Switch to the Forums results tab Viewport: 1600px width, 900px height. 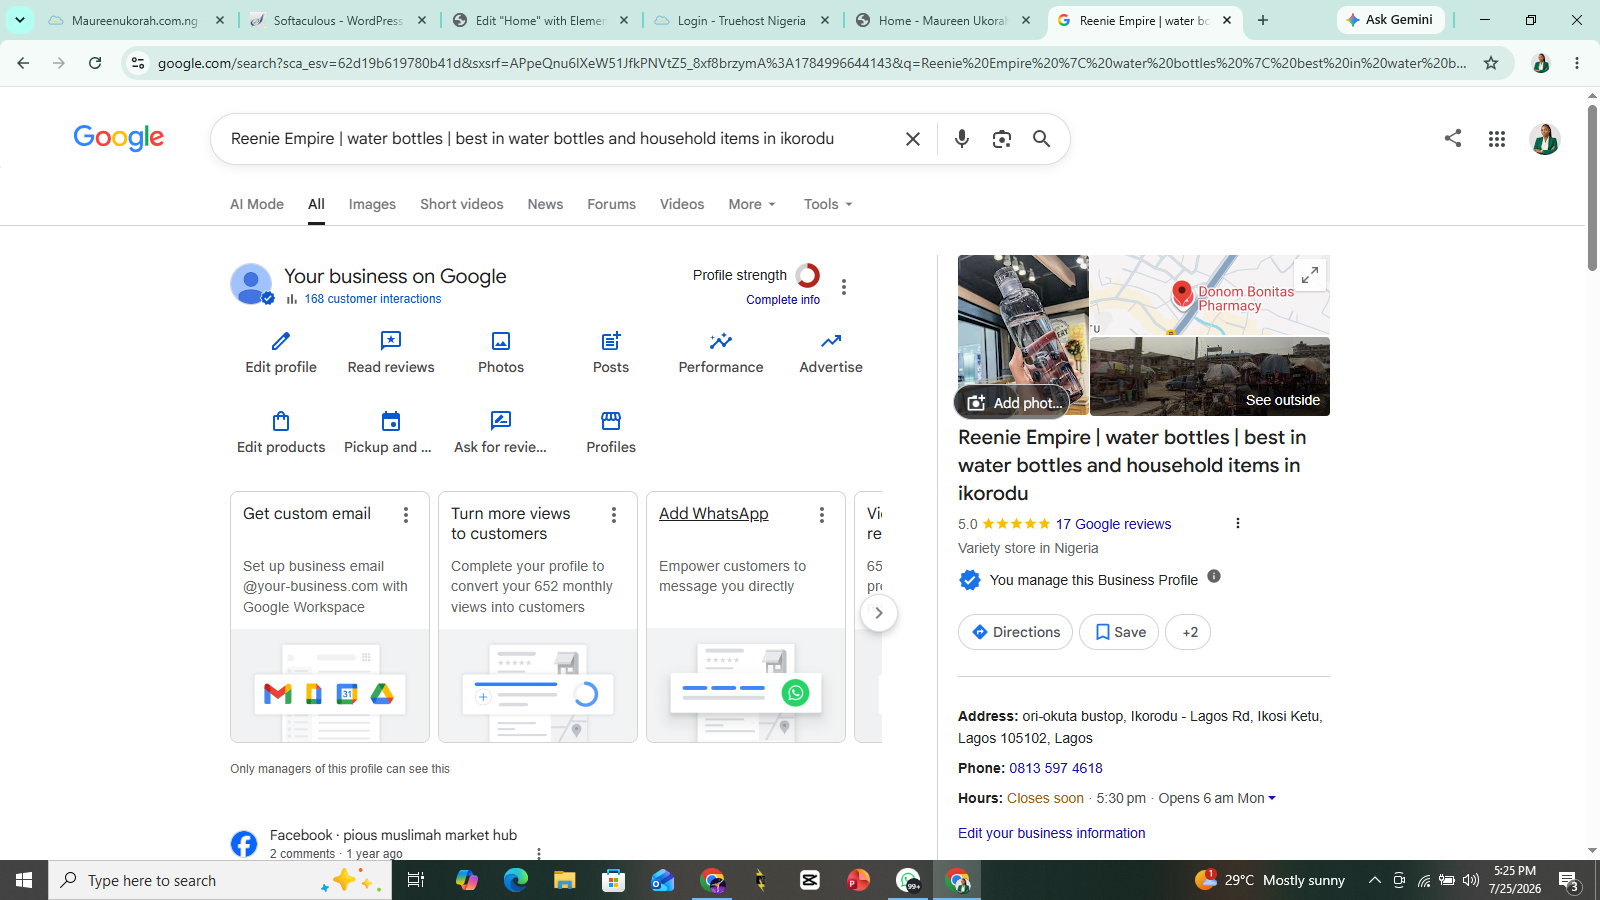pyautogui.click(x=611, y=204)
